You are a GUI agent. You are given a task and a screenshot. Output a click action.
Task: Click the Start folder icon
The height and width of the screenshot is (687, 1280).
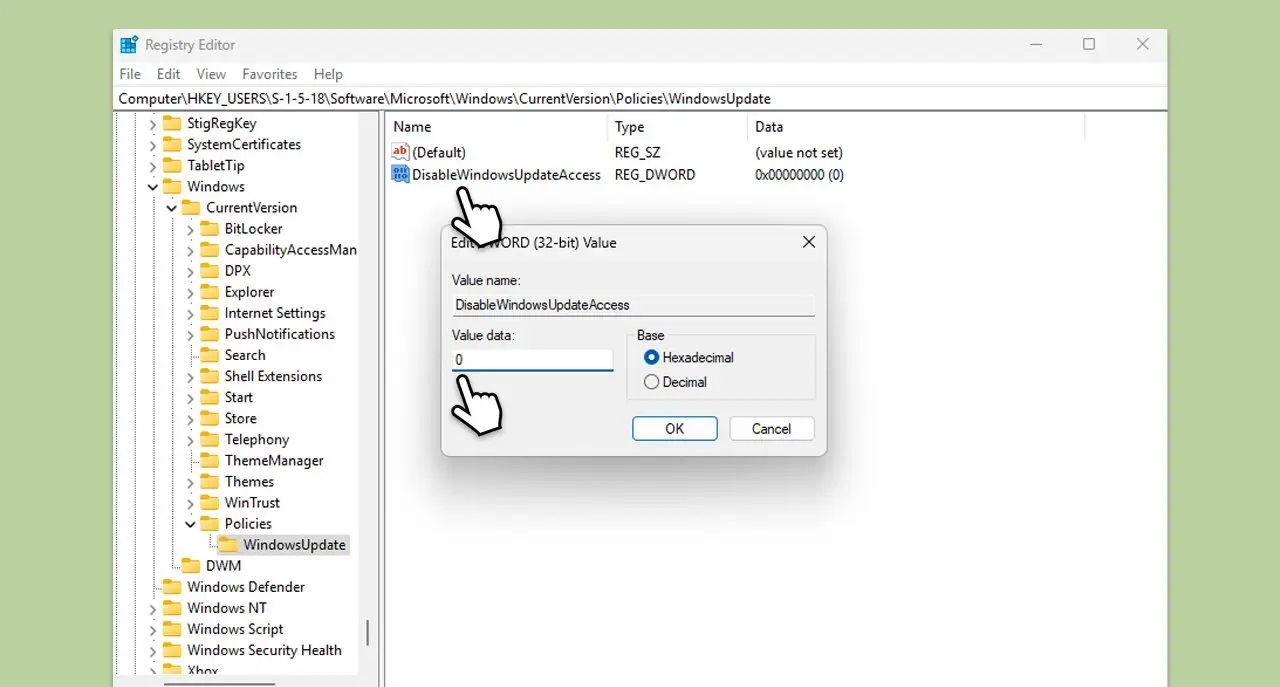coord(209,397)
